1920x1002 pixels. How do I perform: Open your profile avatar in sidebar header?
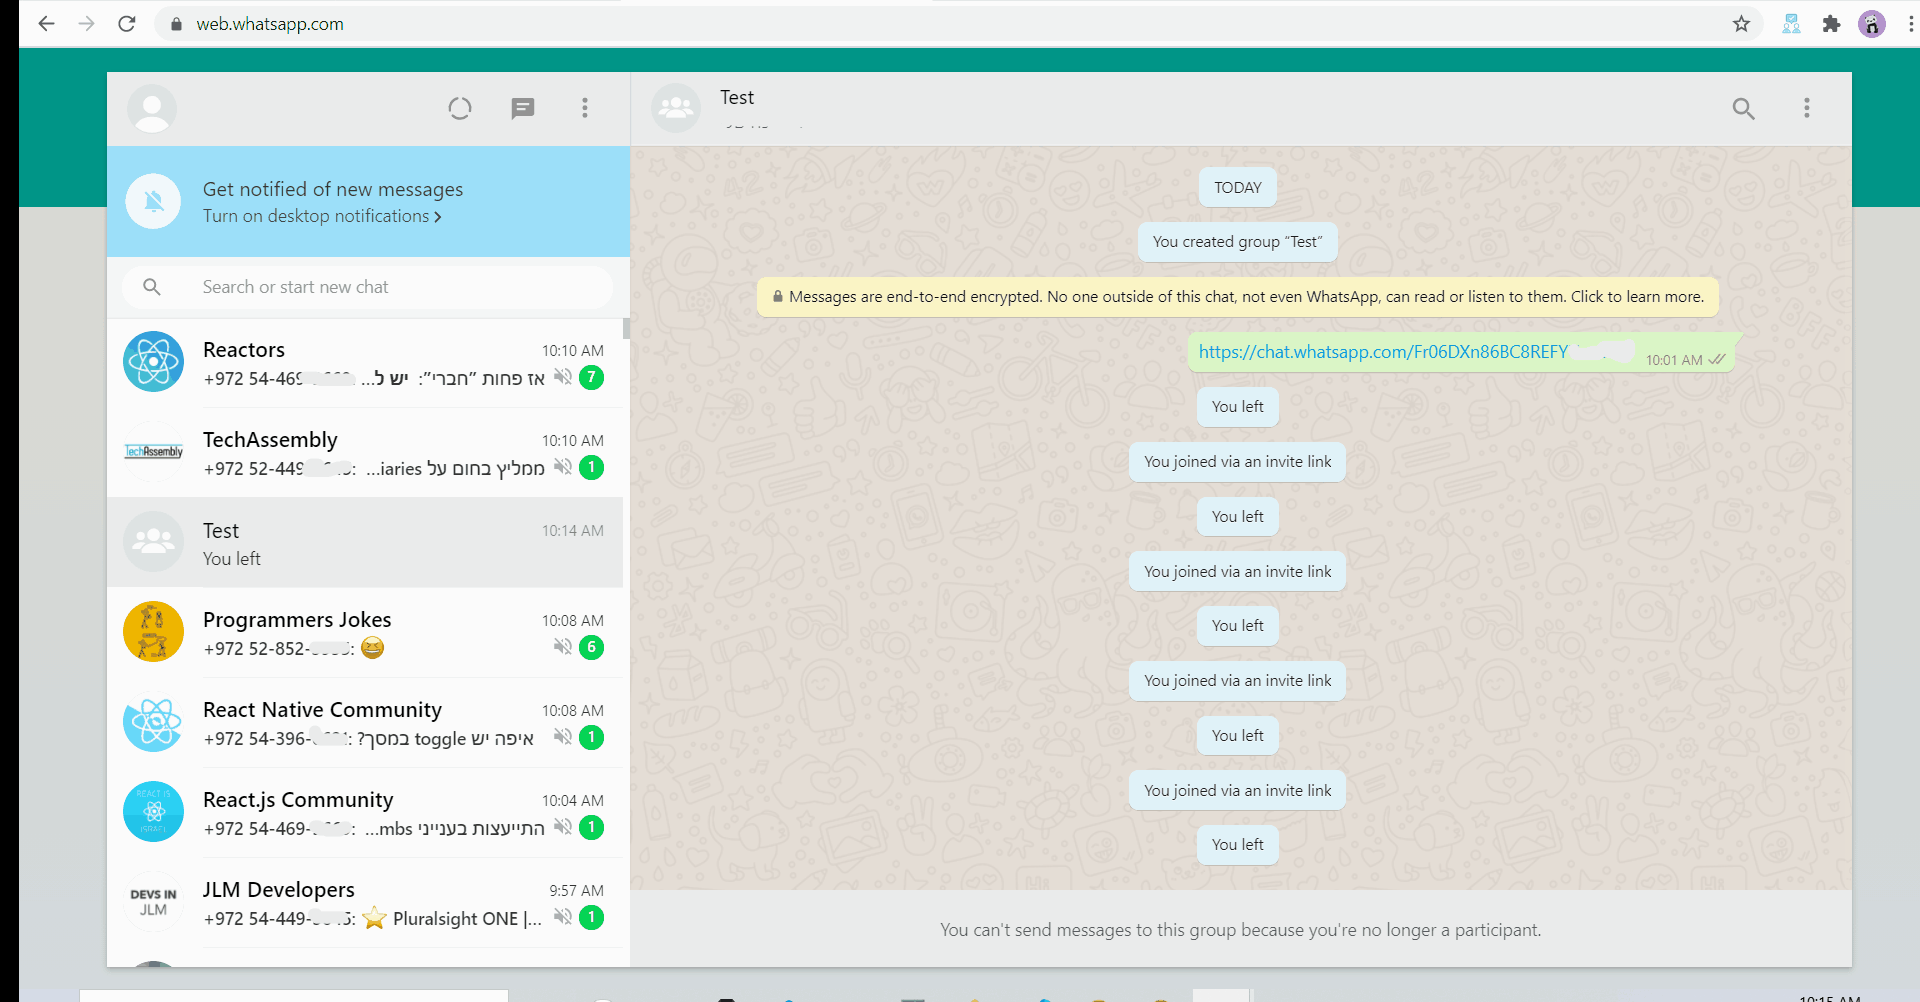pyautogui.click(x=152, y=108)
